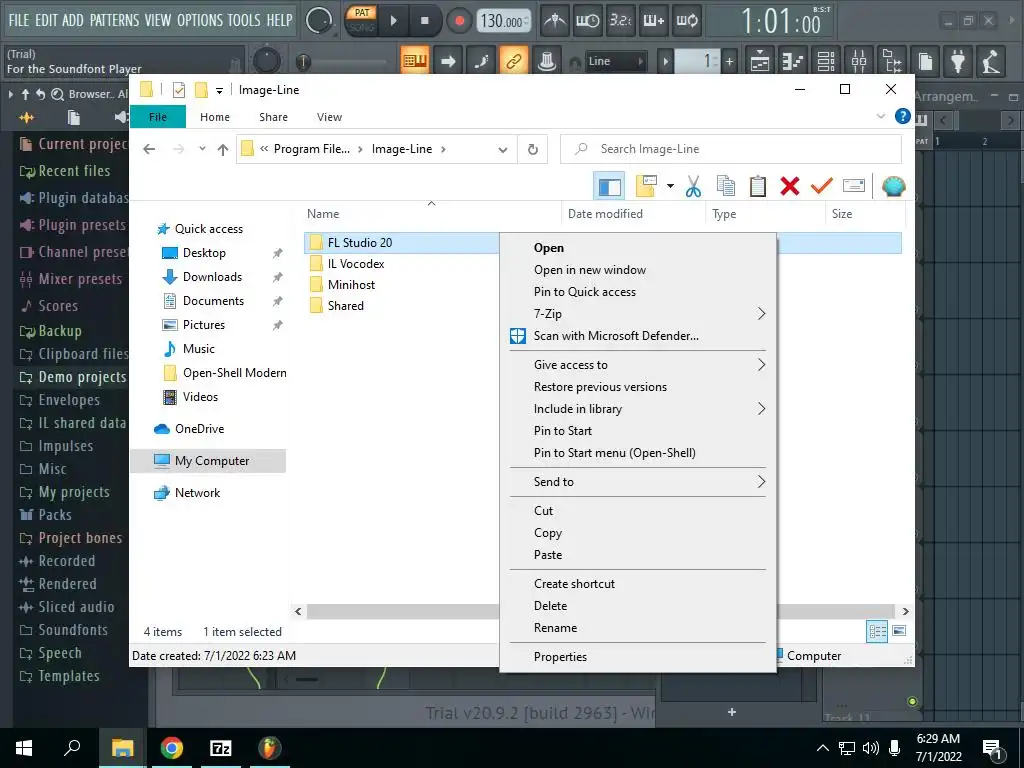Click the FL Studio play button
Image resolution: width=1024 pixels, height=768 pixels.
[x=393, y=21]
